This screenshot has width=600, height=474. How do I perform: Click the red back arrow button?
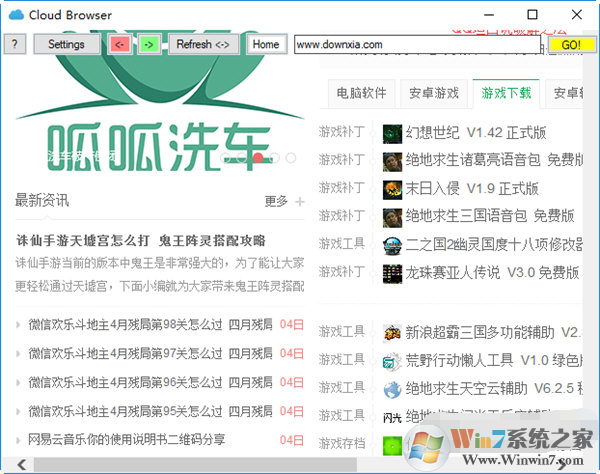click(120, 44)
